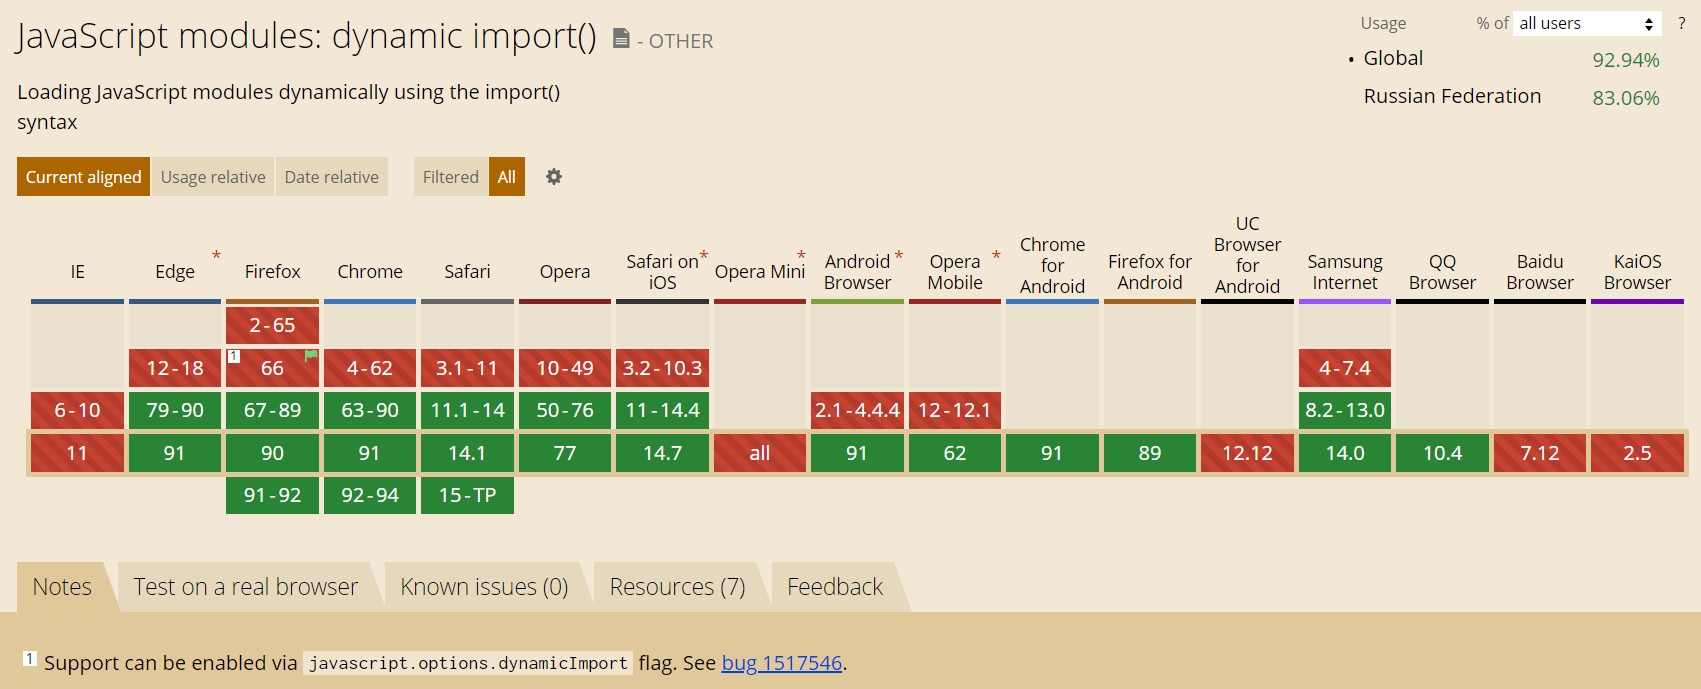Select the Safari 11.1-14 version cell
The width and height of the screenshot is (1701, 689).
pos(467,410)
